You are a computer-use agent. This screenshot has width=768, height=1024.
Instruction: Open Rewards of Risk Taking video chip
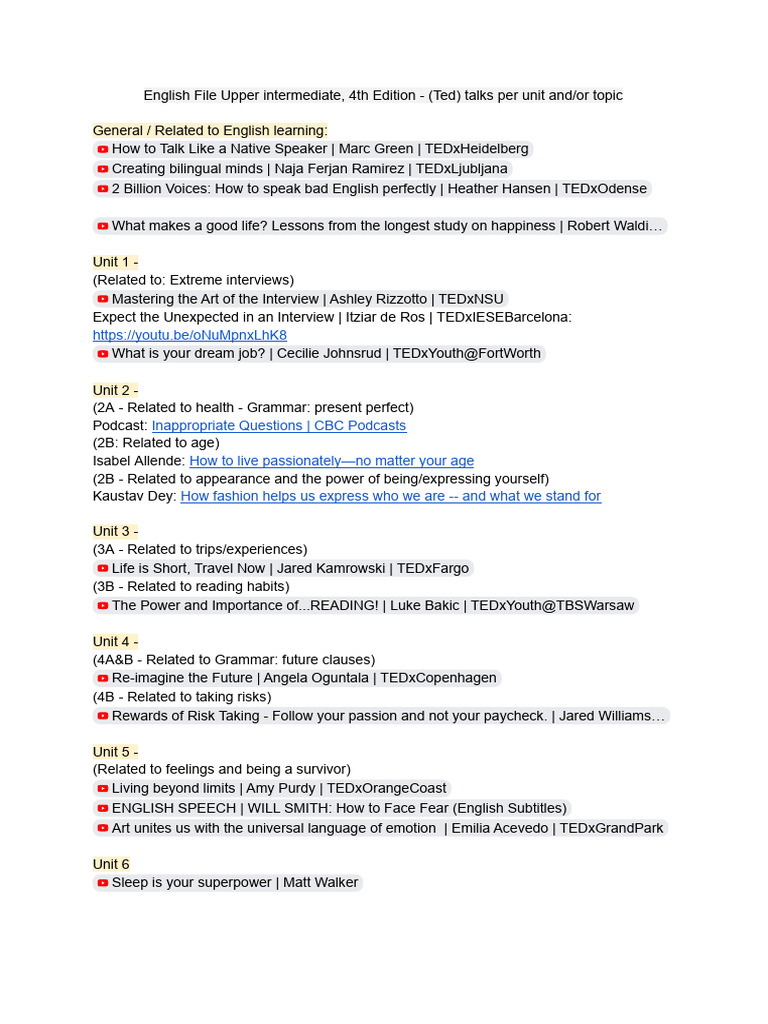pyautogui.click(x=381, y=716)
